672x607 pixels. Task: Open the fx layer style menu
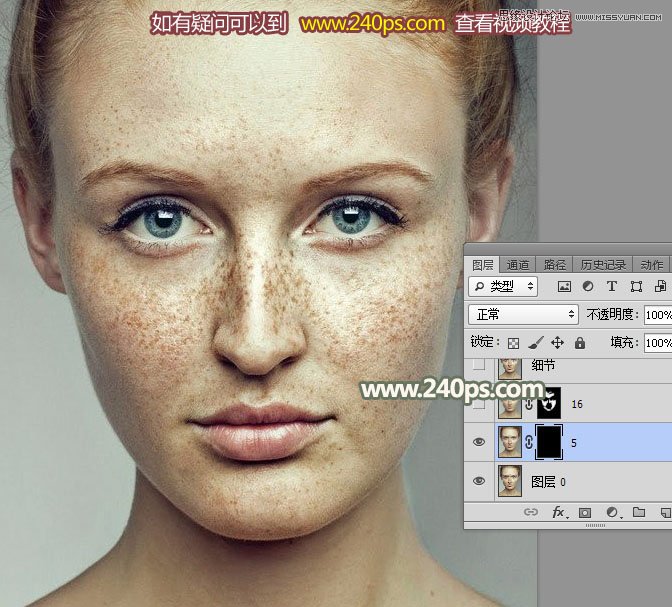pyautogui.click(x=559, y=513)
